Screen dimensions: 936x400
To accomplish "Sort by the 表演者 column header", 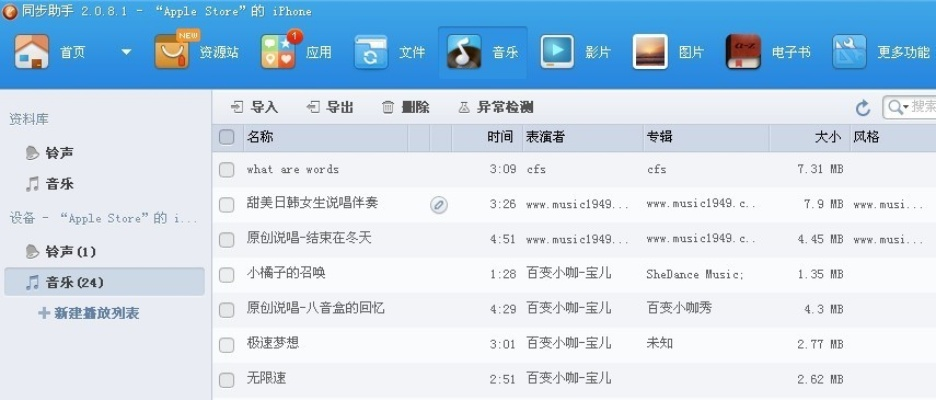I will 583,137.
